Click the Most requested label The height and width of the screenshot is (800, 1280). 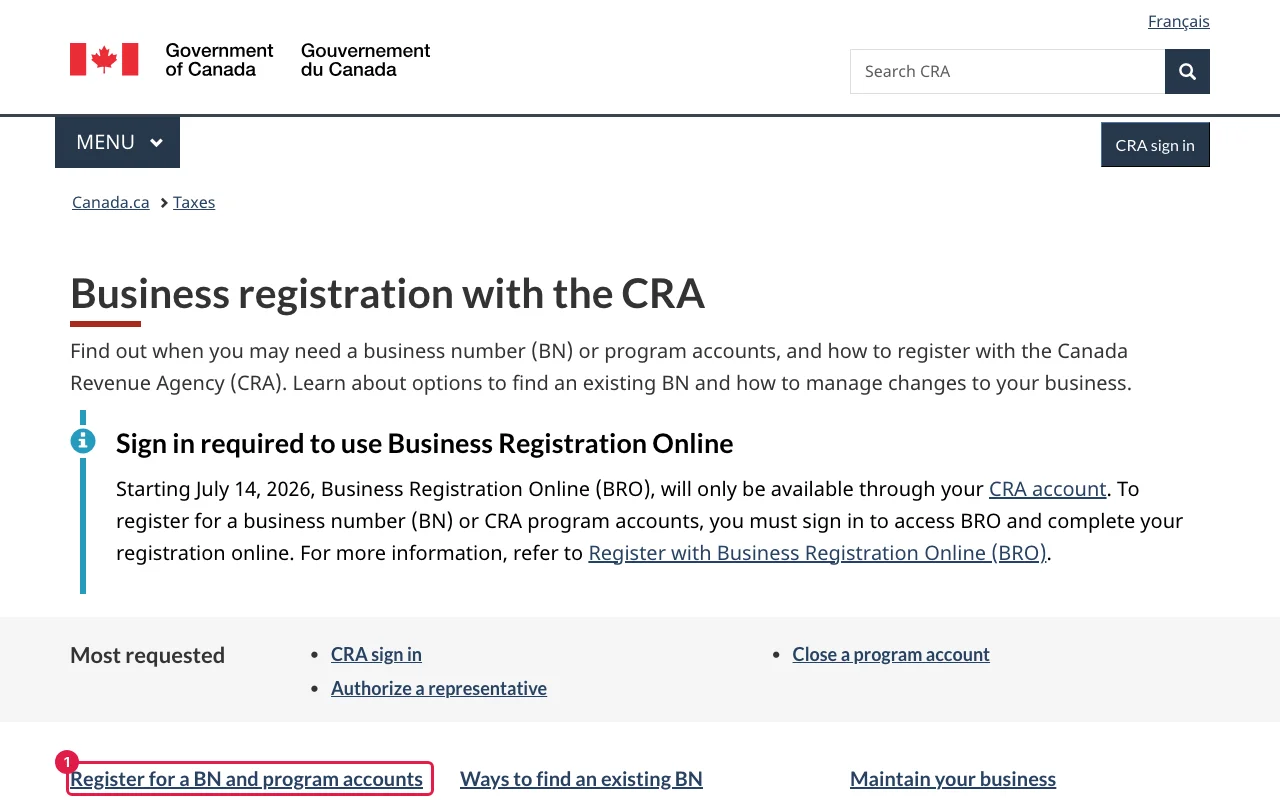147,656
